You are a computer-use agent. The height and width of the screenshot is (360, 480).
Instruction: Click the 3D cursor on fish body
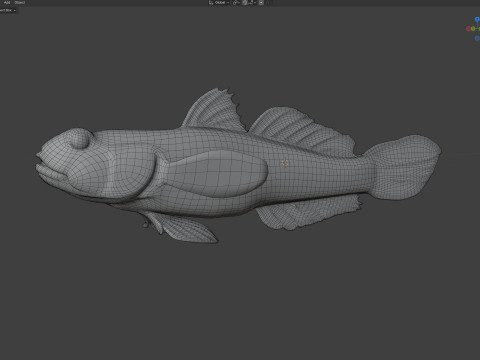(284, 163)
